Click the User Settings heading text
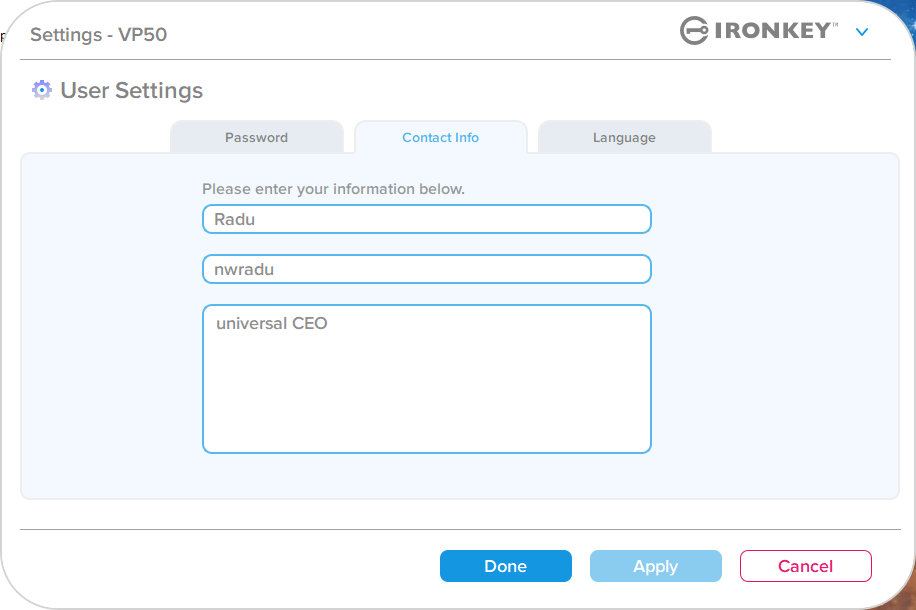 [x=131, y=91]
